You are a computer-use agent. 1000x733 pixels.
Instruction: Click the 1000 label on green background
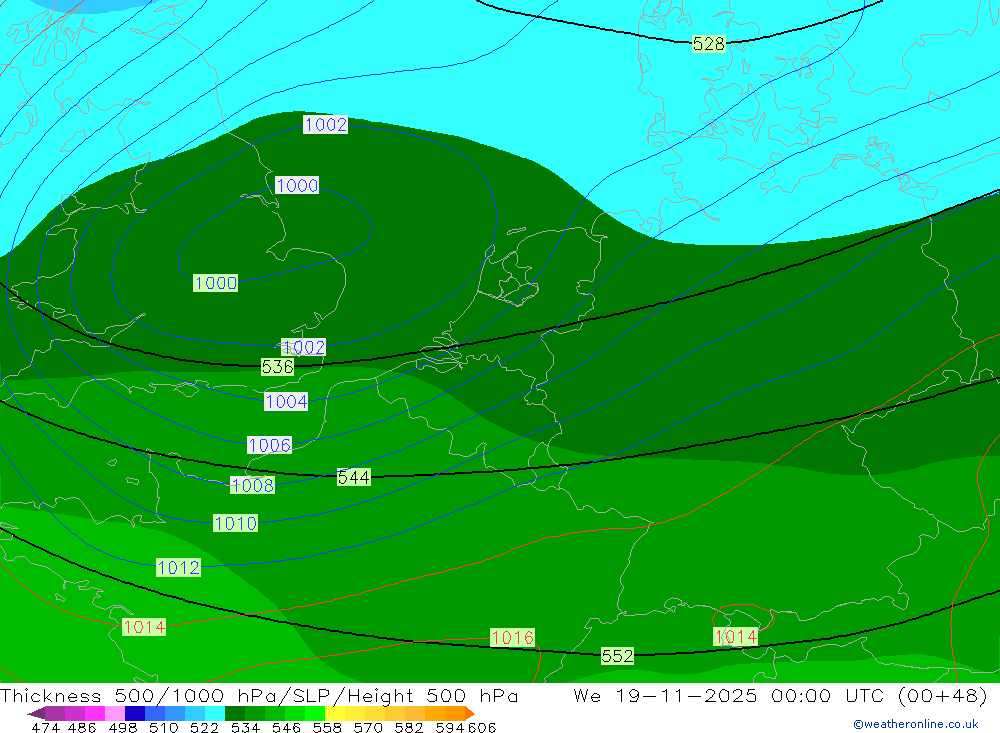tap(216, 283)
